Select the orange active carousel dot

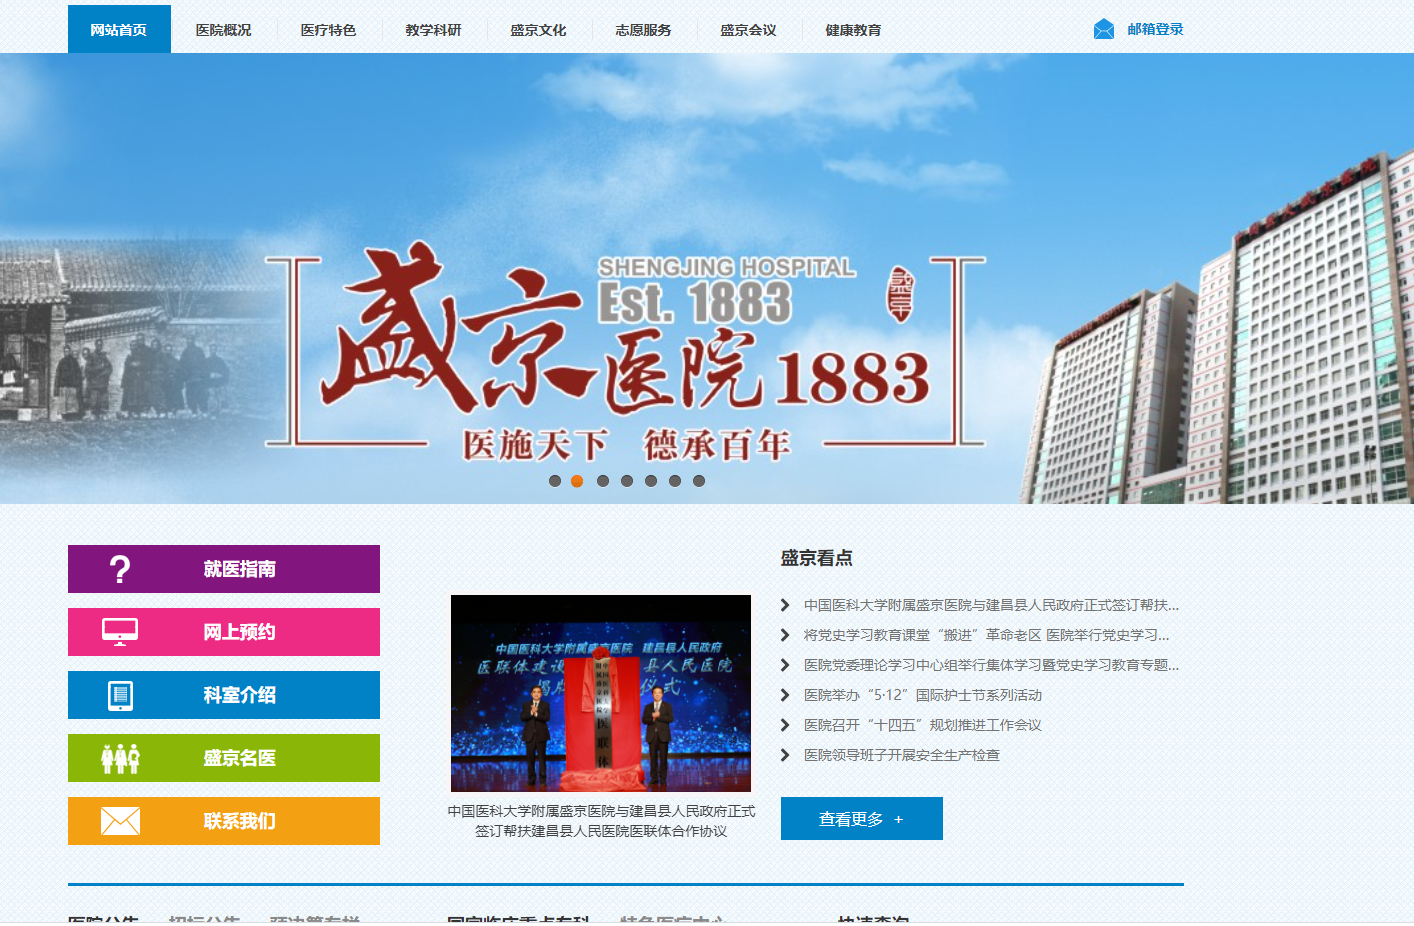click(577, 481)
